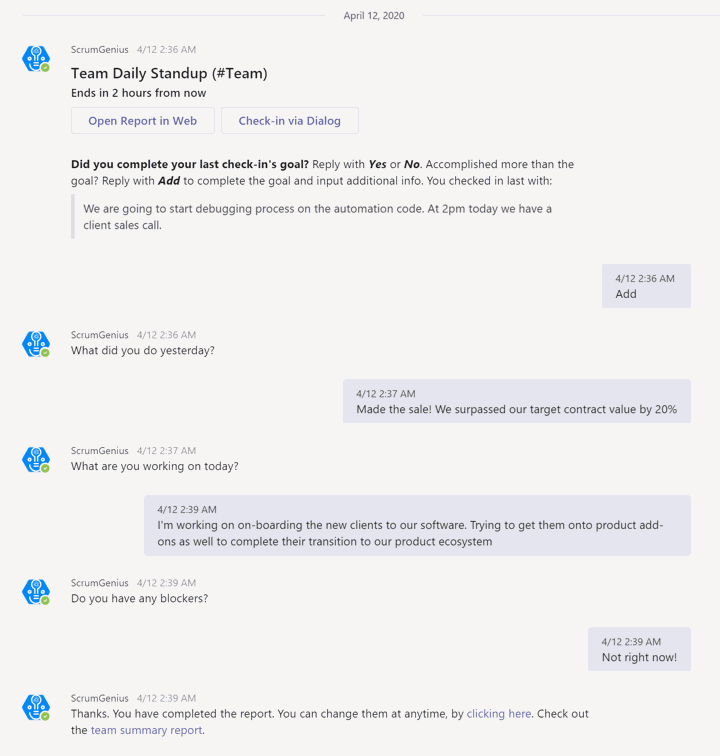Follow the 'clicking here' link
This screenshot has width=720, height=756.
[x=499, y=714]
